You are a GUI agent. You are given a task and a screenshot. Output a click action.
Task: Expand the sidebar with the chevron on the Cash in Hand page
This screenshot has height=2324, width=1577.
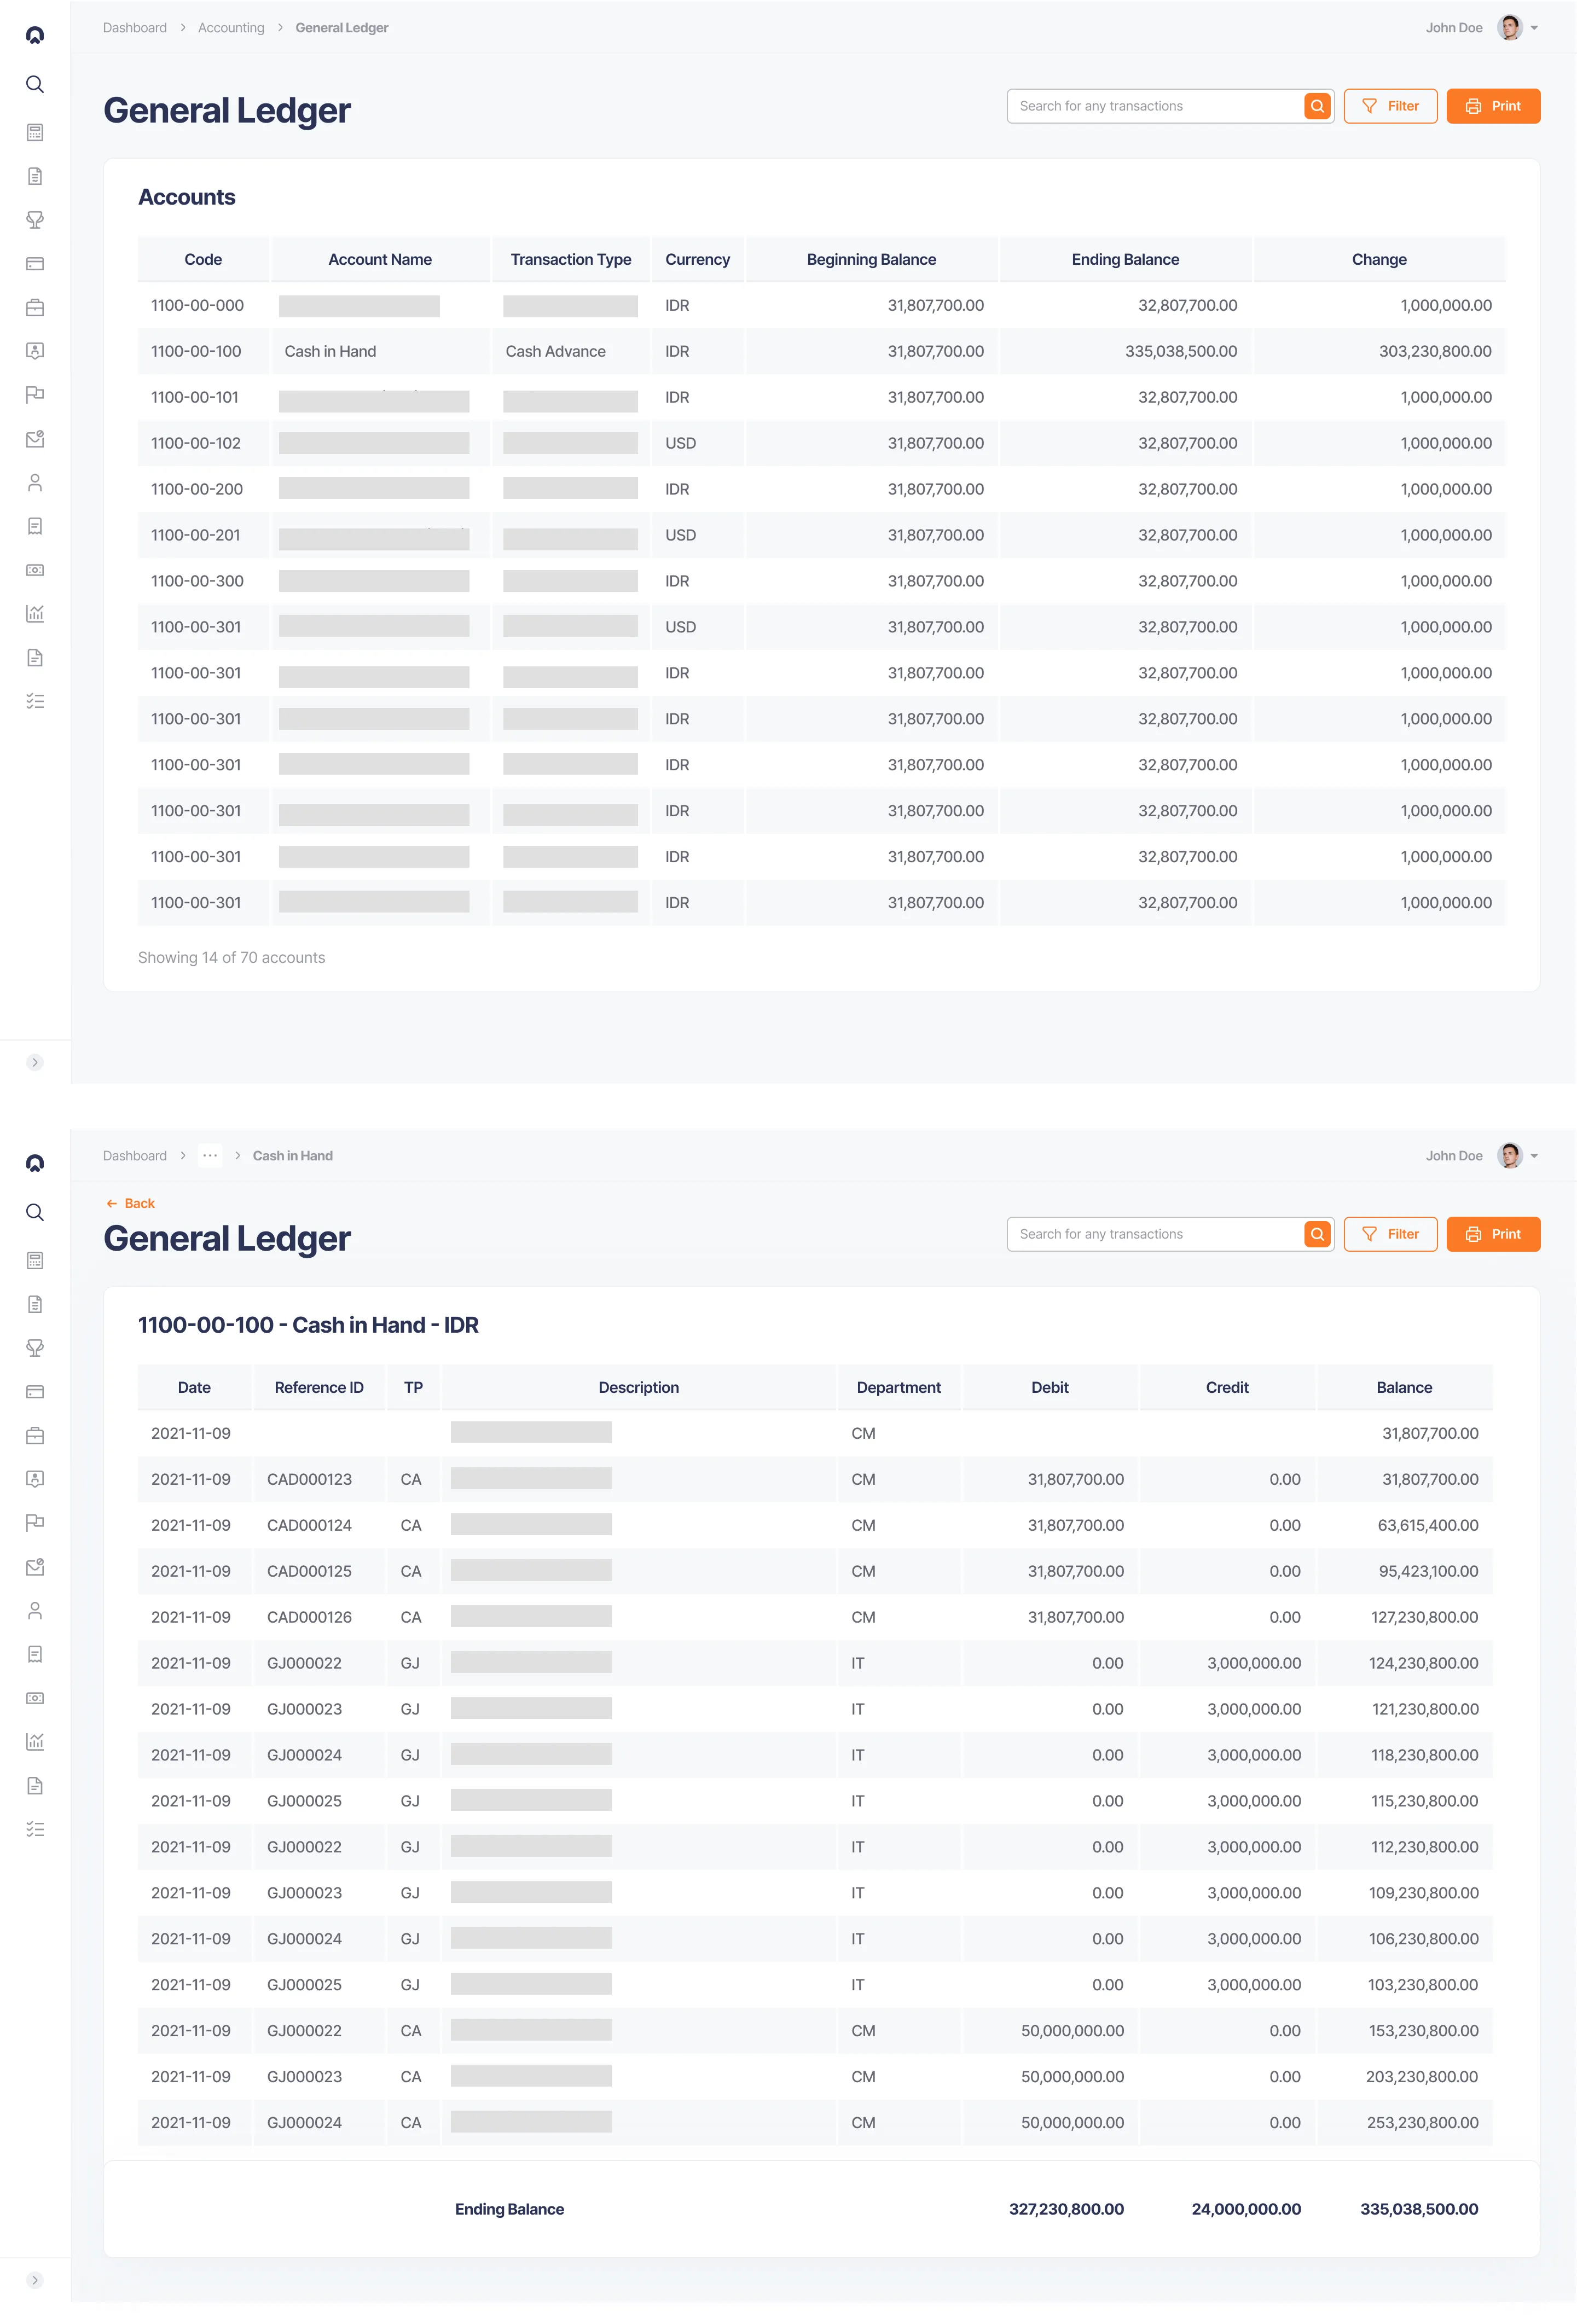[x=35, y=2280]
